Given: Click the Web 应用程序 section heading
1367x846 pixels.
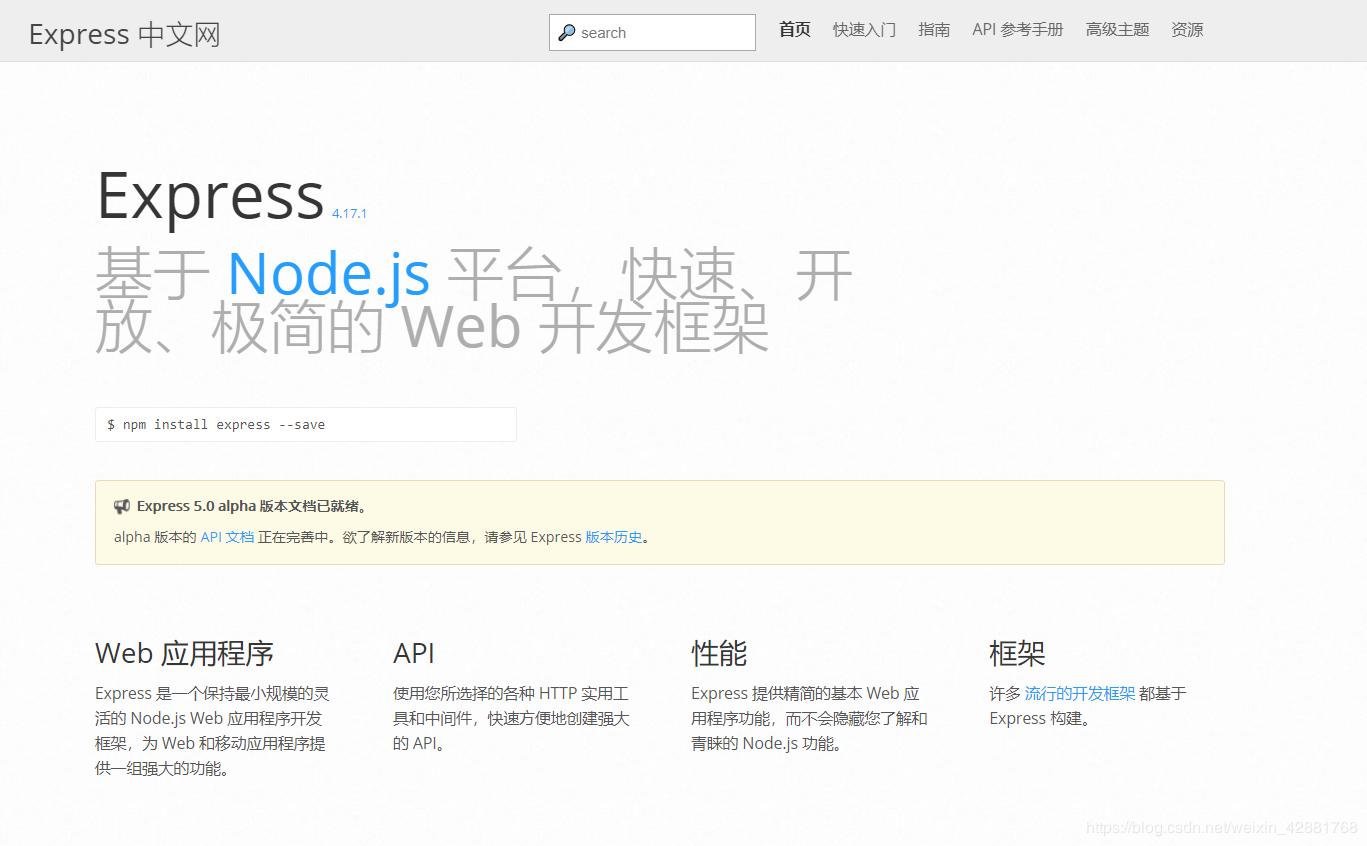Looking at the screenshot, I should pos(184,653).
